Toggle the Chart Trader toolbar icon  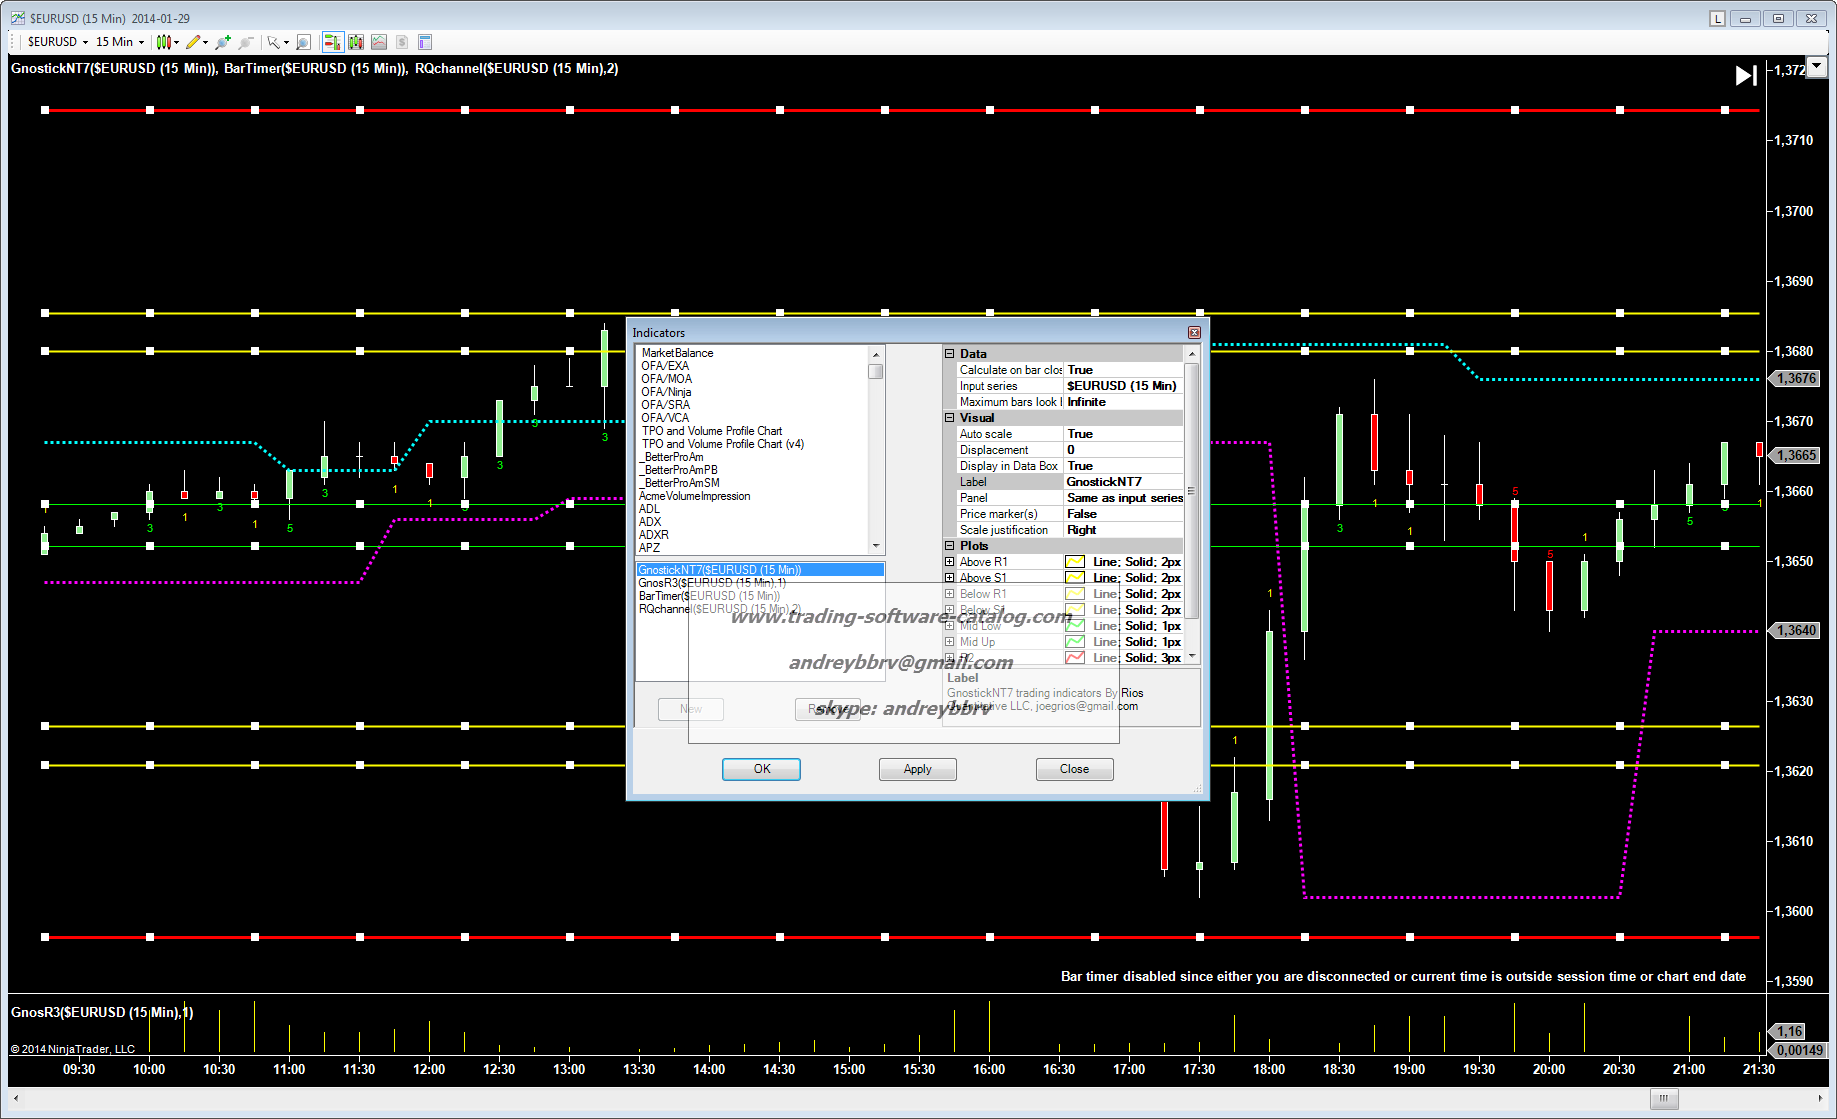click(332, 42)
